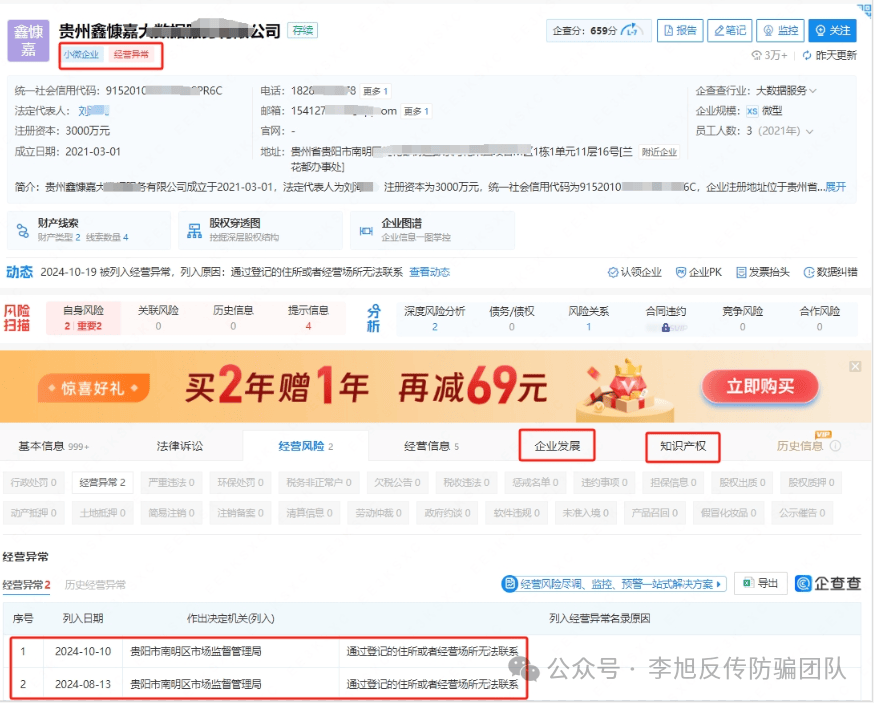Click the 查看动态 link
Screen dimensions: 874x703
tap(429, 272)
